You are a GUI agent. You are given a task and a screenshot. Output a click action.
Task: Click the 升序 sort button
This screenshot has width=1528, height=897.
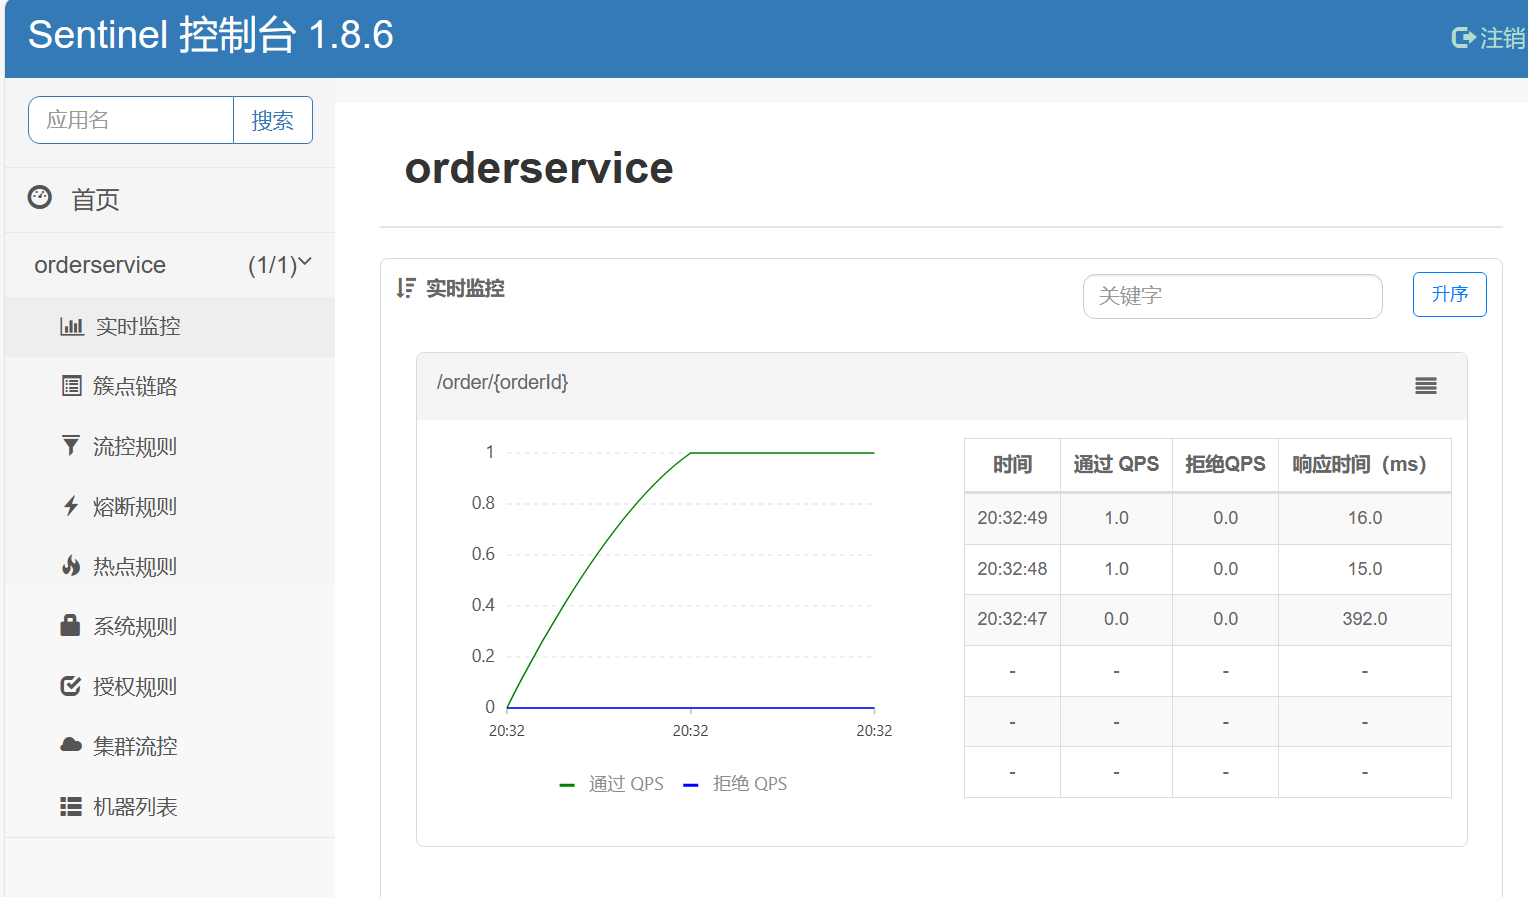click(x=1449, y=294)
